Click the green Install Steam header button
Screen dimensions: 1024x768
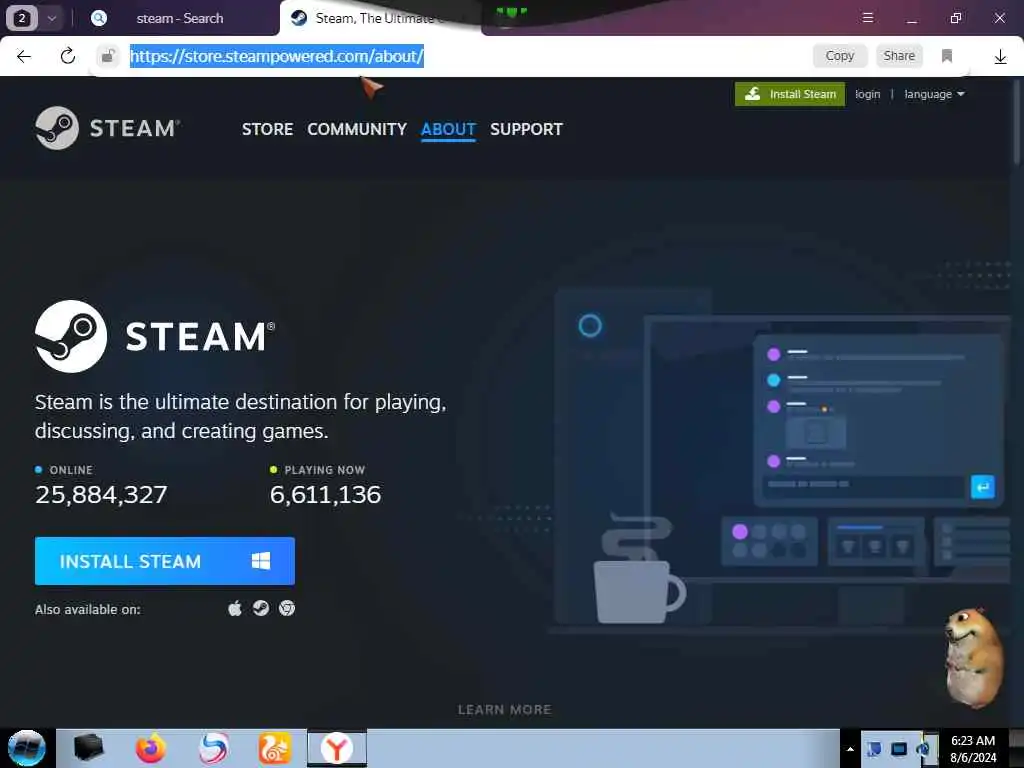[790, 94]
